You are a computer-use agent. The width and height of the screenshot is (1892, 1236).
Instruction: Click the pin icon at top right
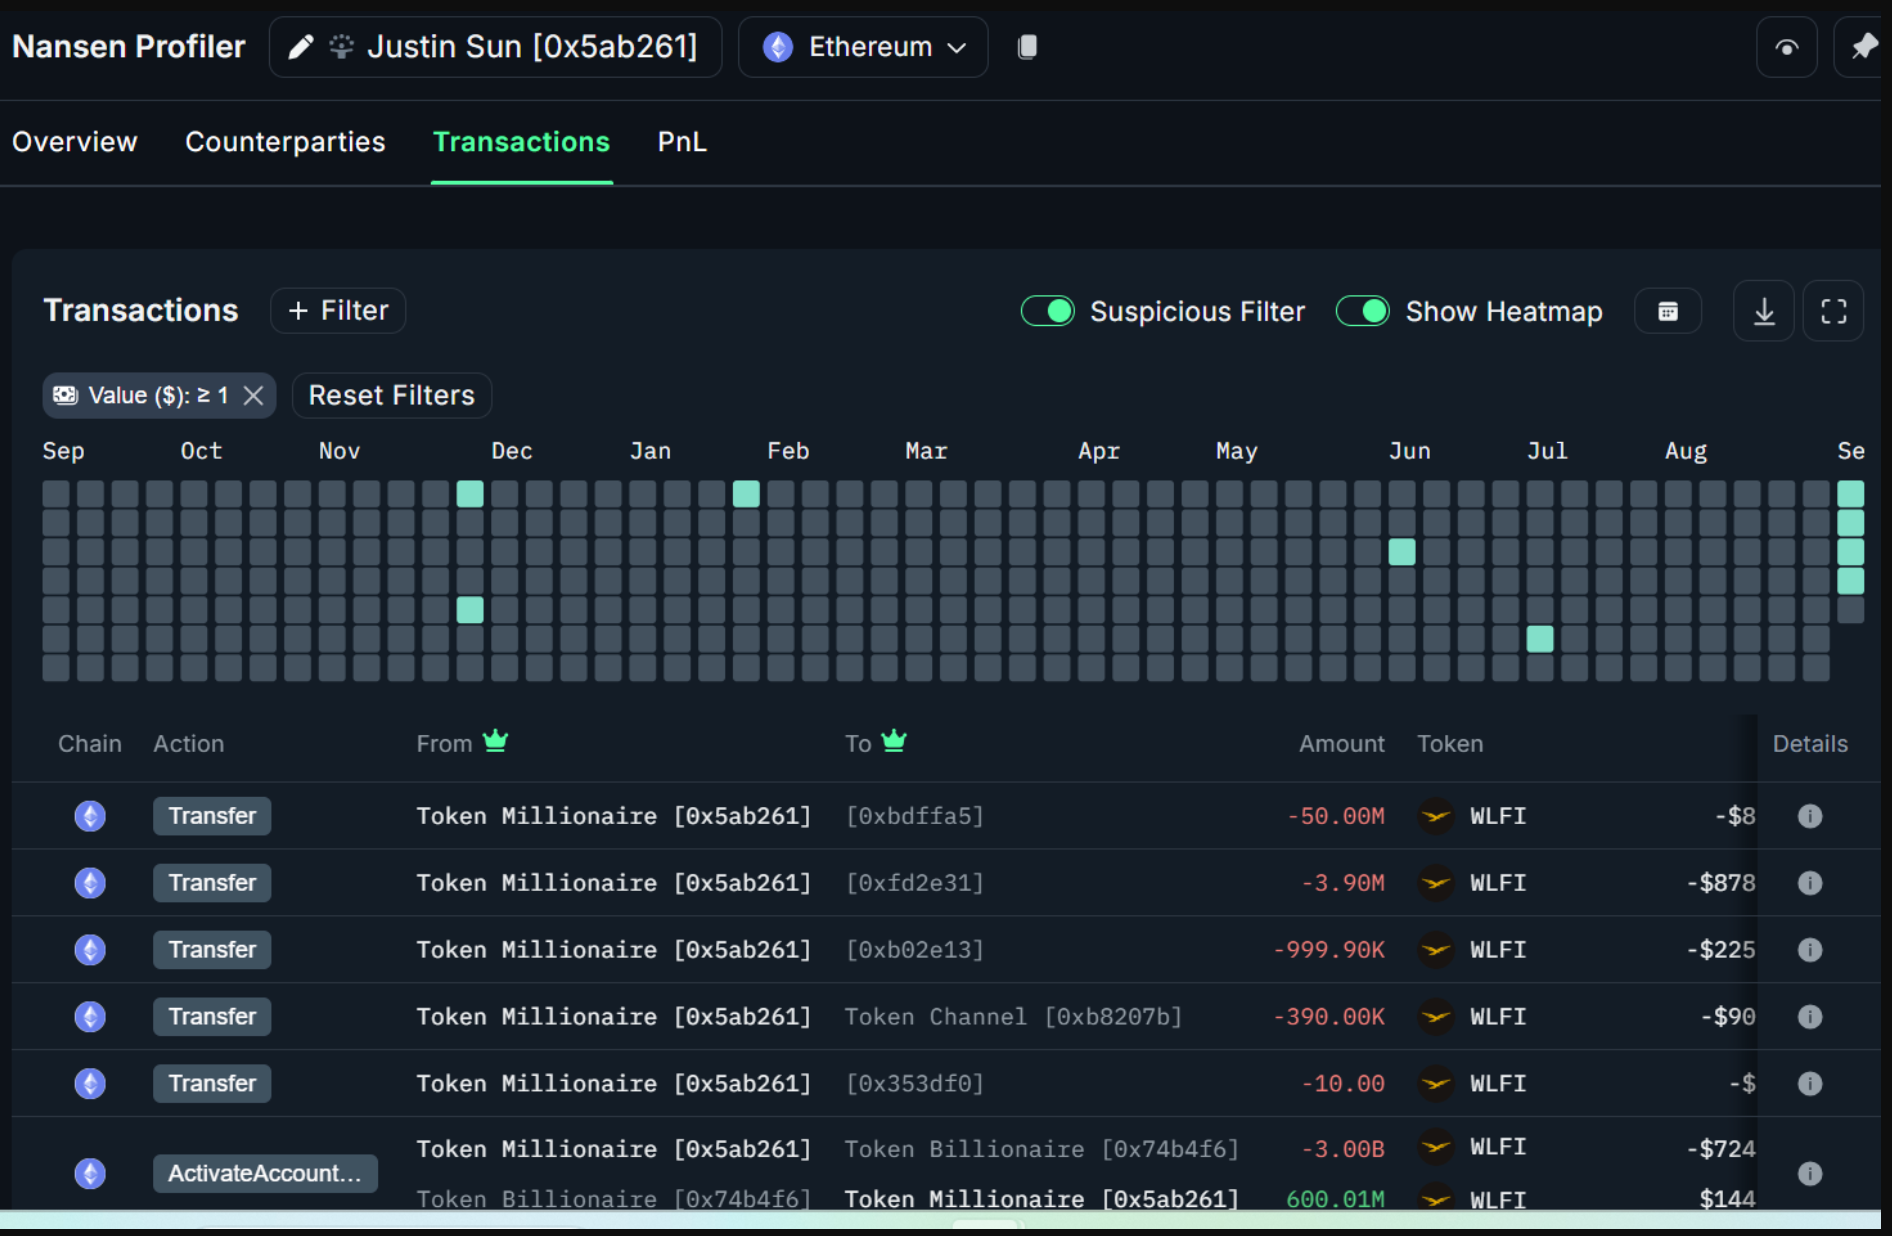1862,47
